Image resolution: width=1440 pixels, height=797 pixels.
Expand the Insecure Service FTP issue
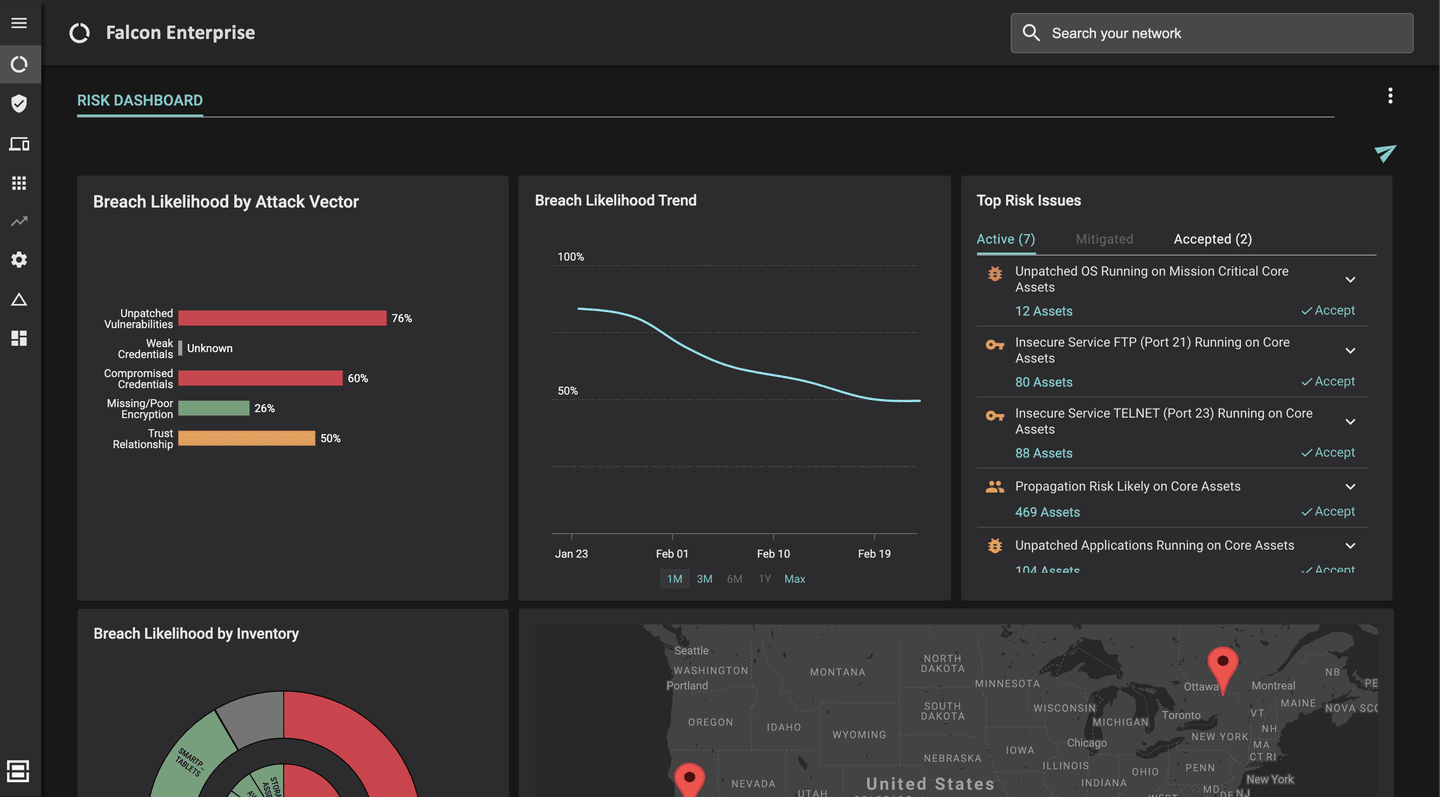pos(1350,351)
